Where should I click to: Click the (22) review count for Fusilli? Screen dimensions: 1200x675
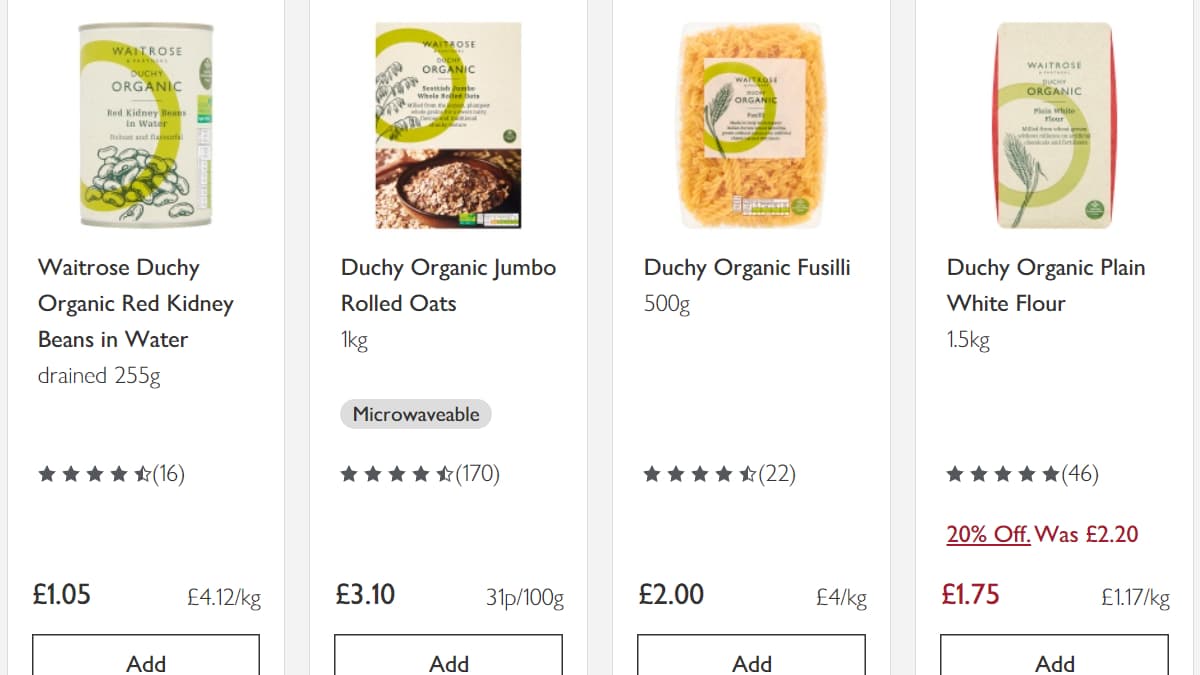pos(776,474)
